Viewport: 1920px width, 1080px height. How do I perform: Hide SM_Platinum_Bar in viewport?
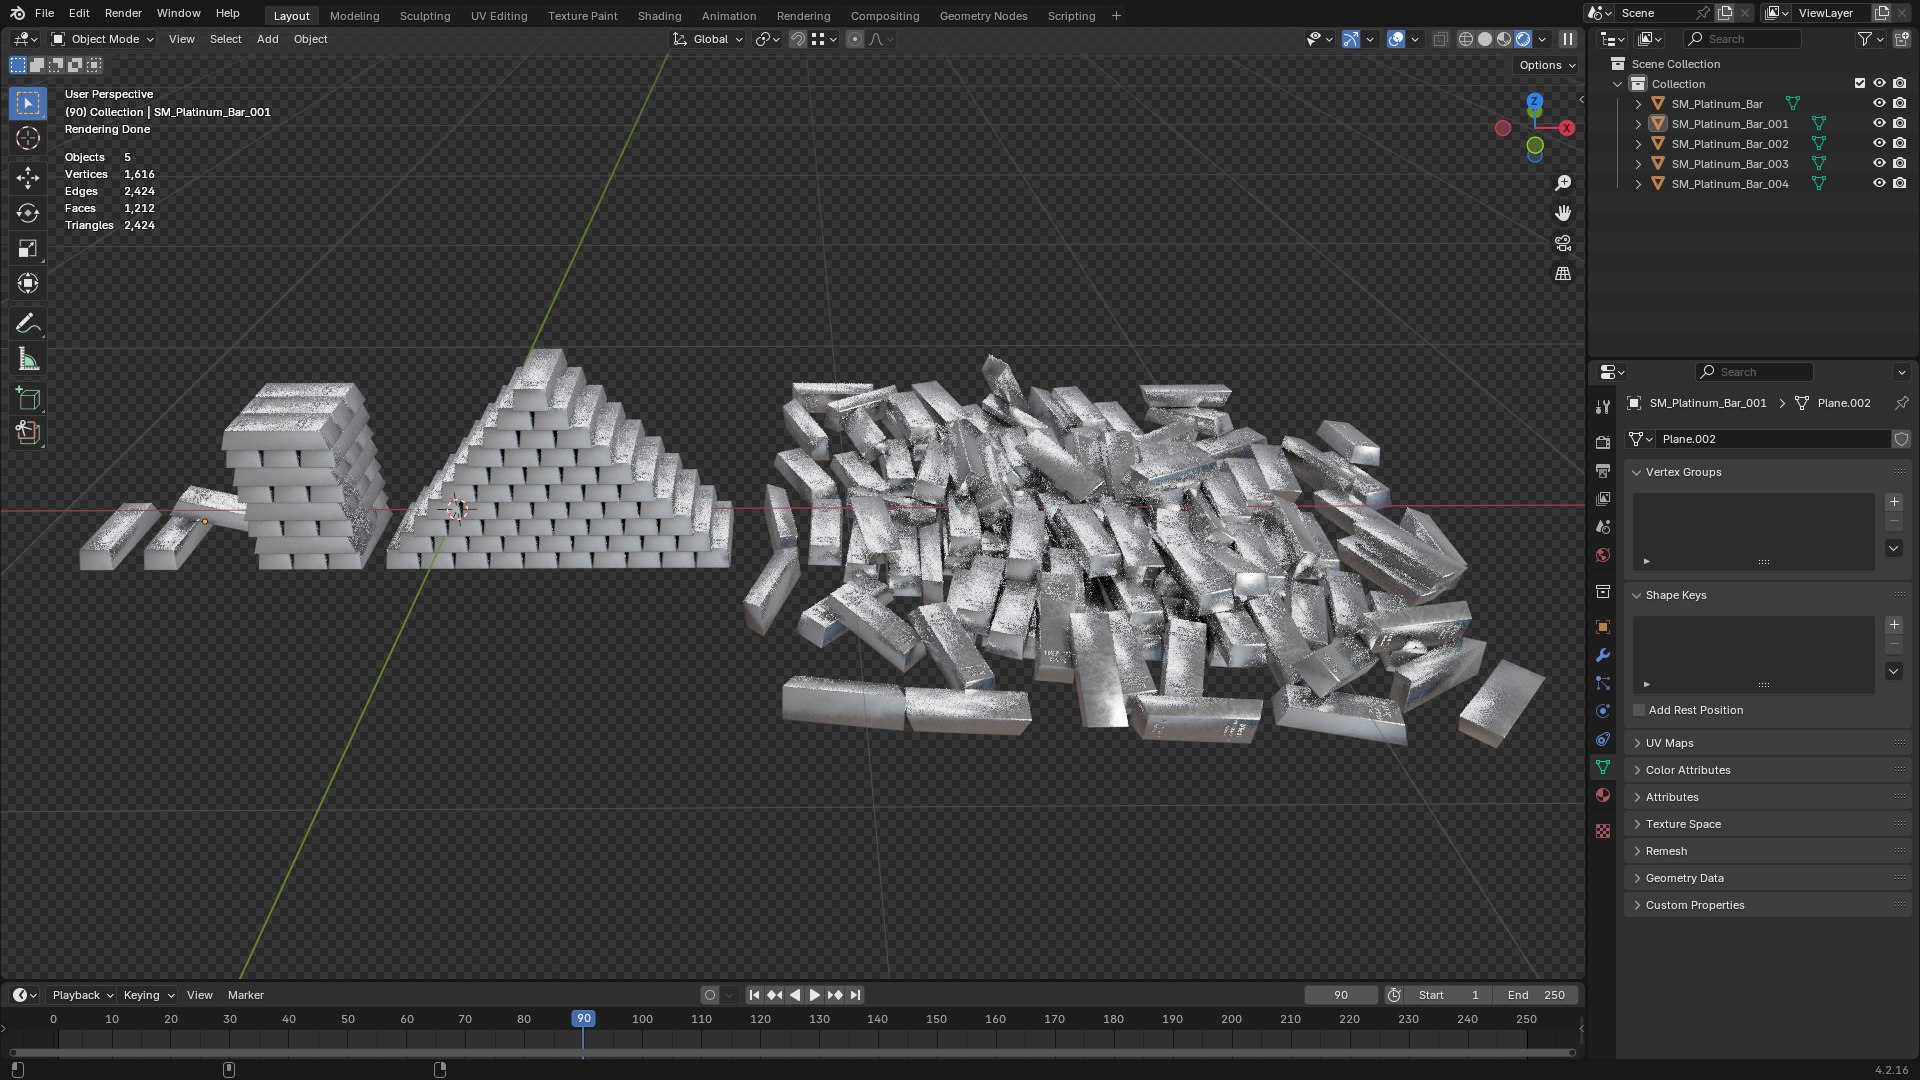click(1879, 103)
